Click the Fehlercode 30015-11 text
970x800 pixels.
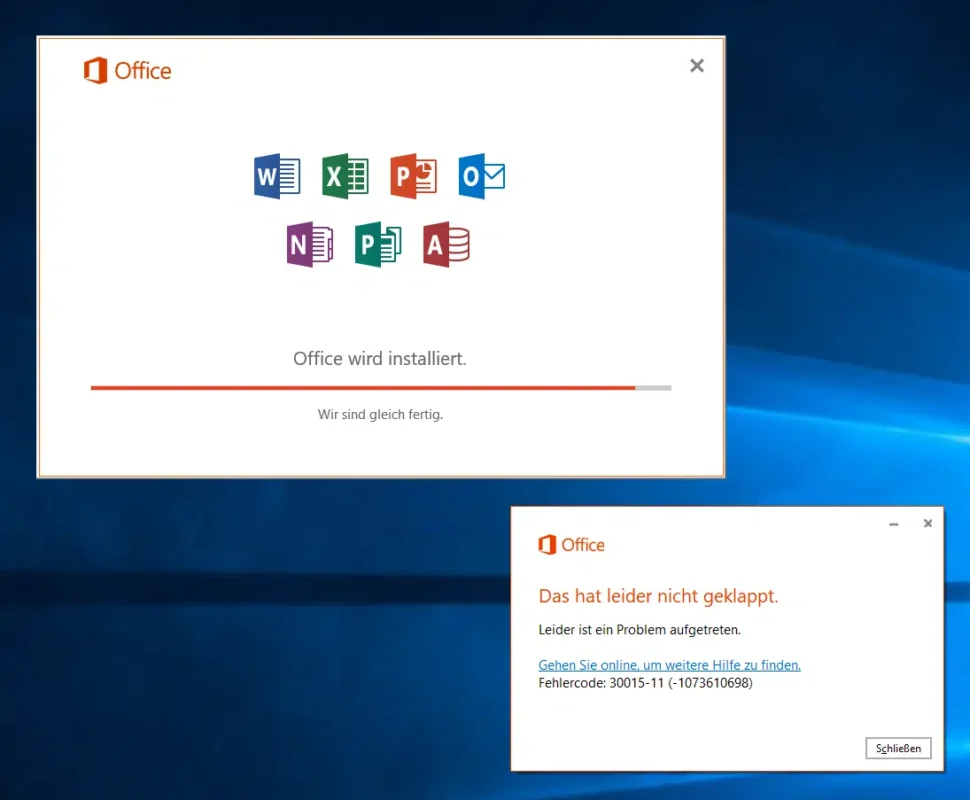click(645, 684)
